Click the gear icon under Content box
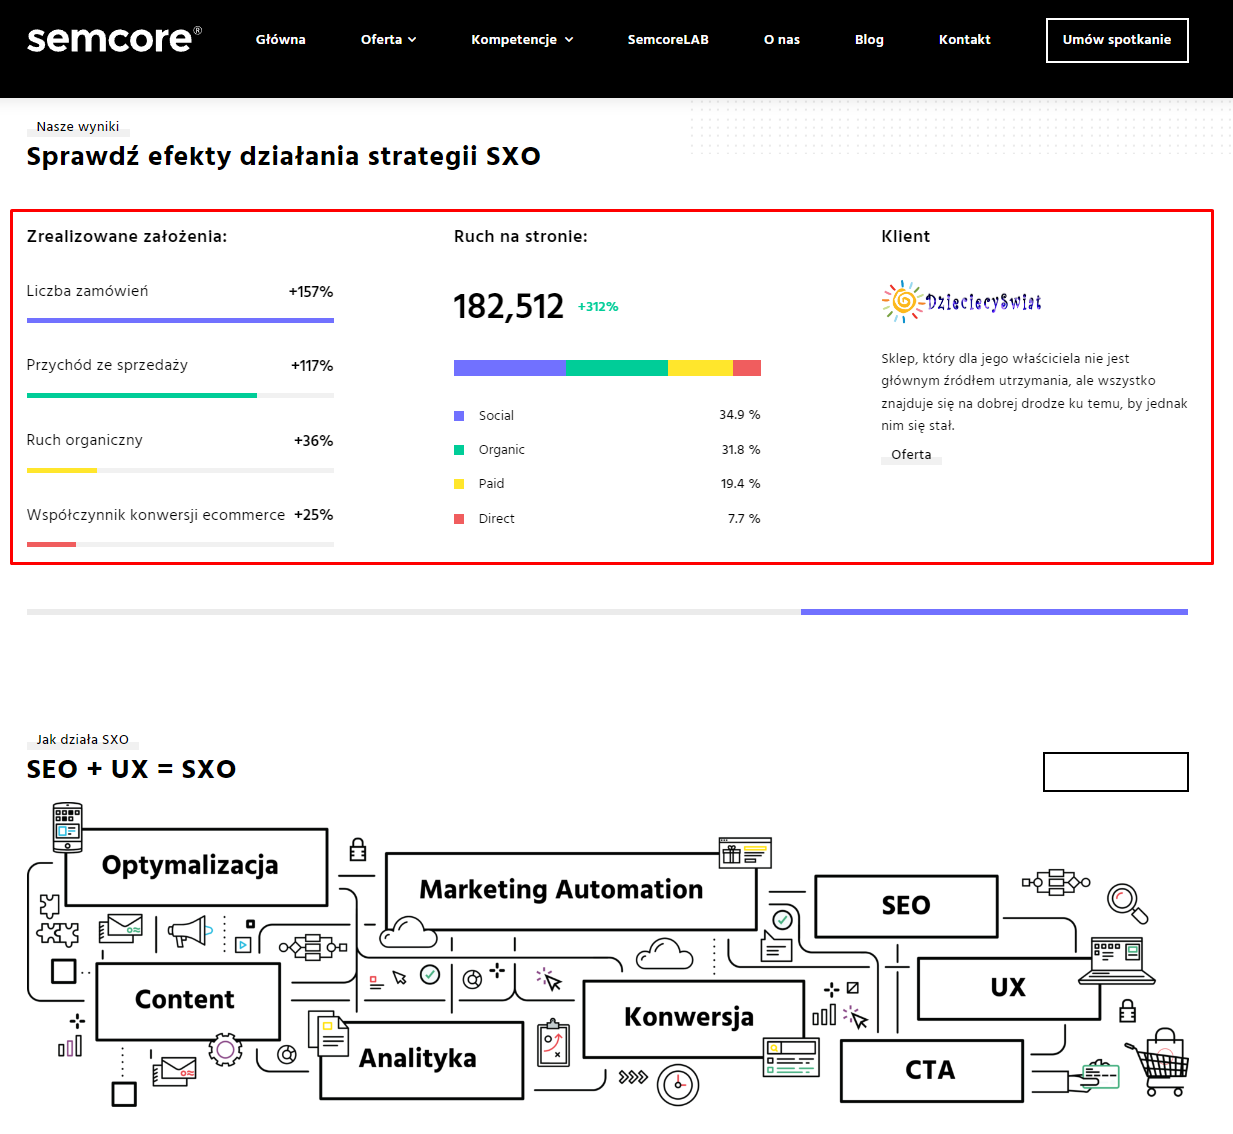1233x1134 pixels. (225, 1050)
